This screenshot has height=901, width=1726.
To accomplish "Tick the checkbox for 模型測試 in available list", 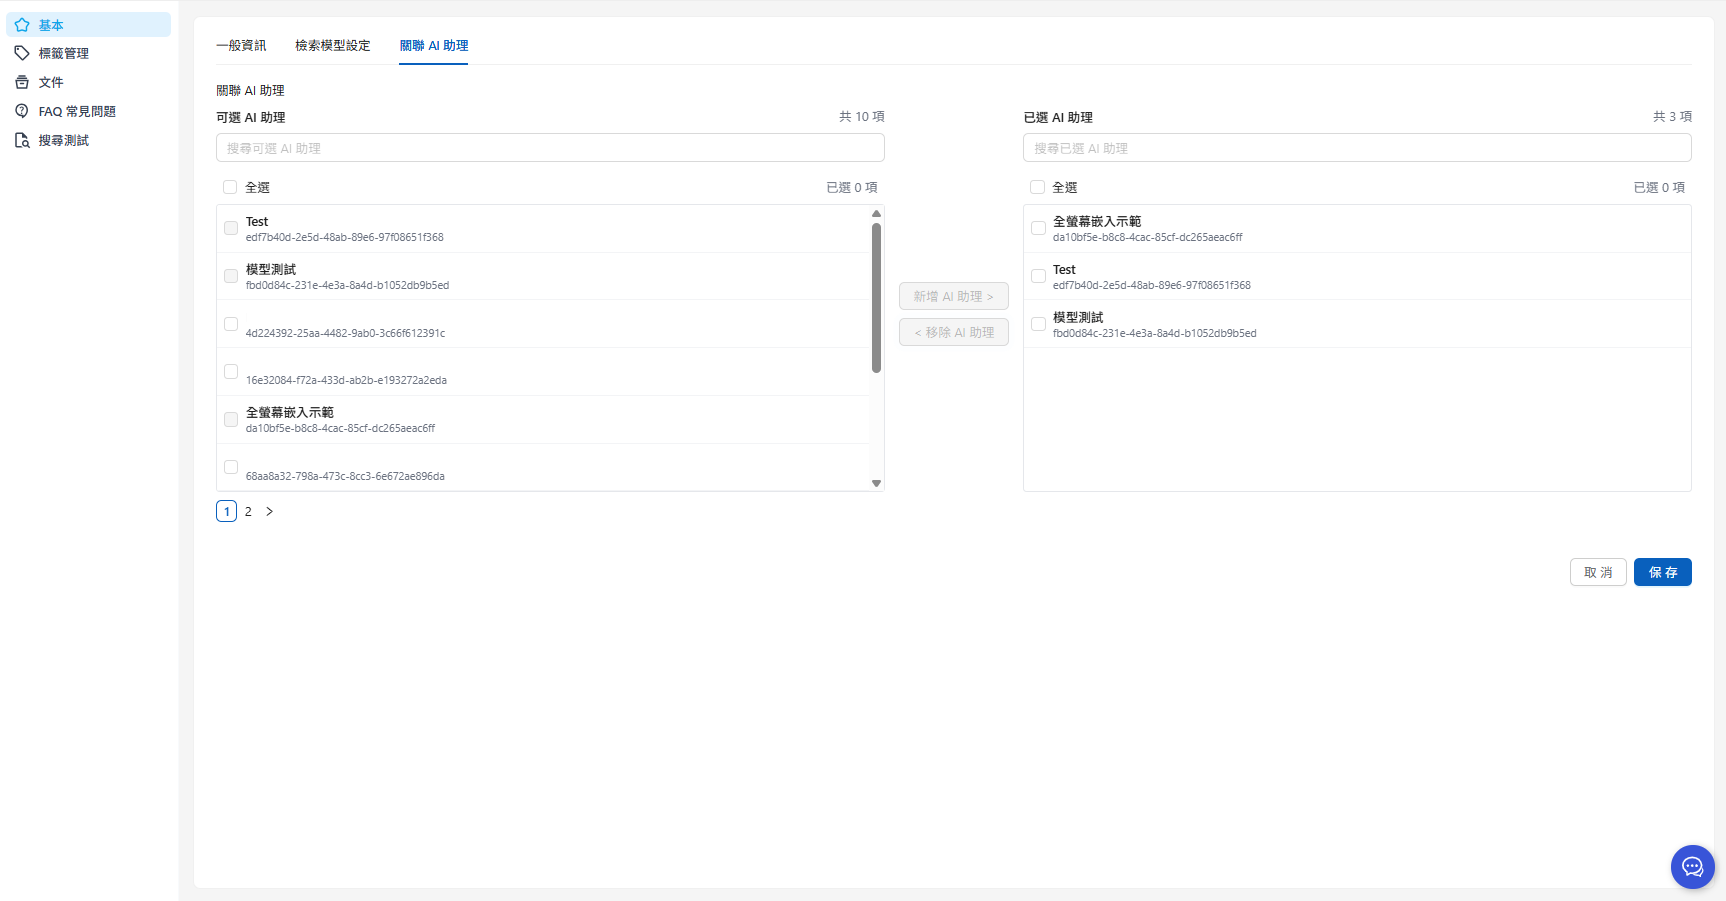I will pos(231,276).
